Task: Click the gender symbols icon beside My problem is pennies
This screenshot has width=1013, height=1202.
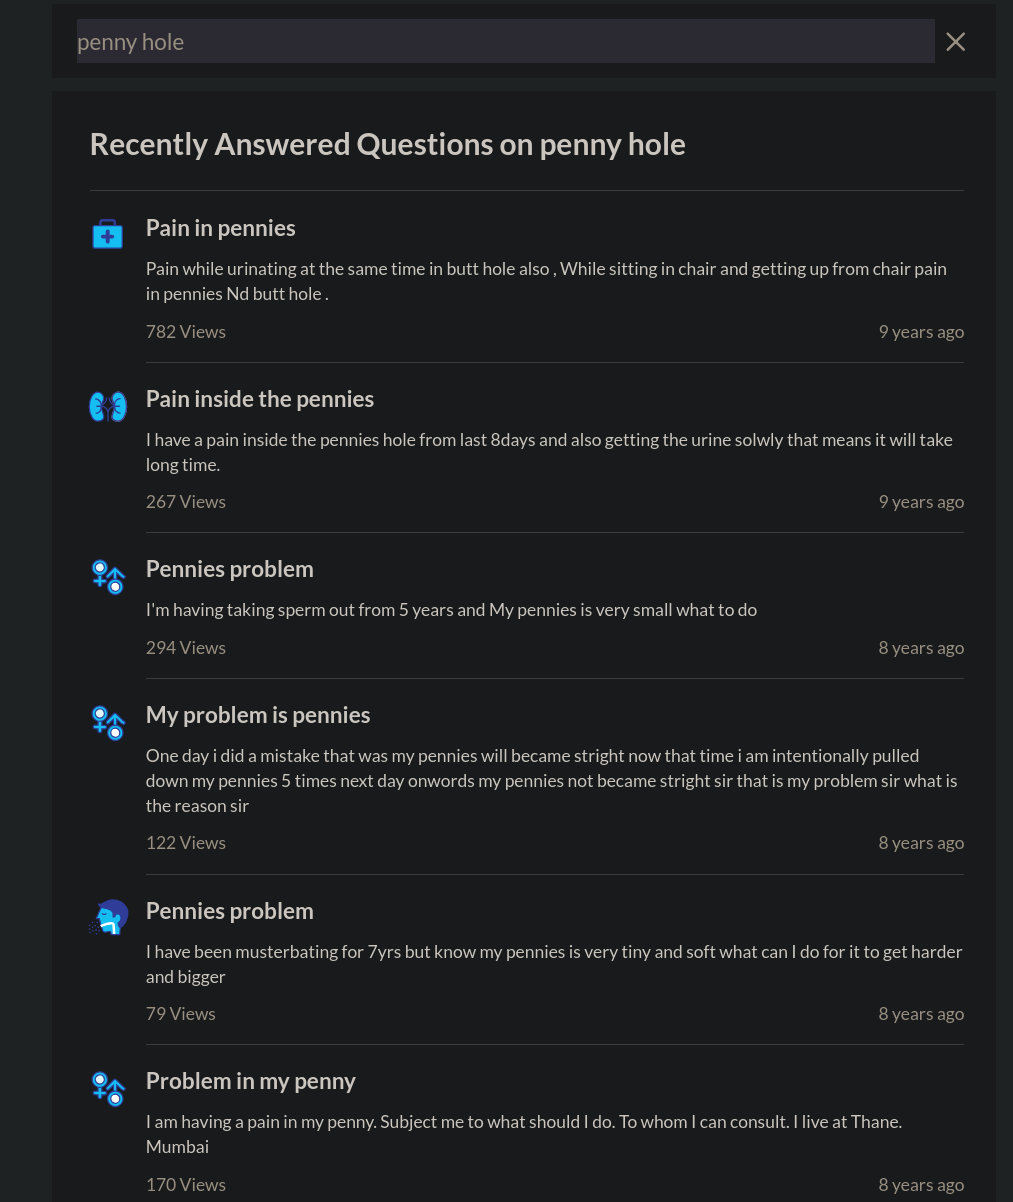Action: pyautogui.click(x=108, y=723)
